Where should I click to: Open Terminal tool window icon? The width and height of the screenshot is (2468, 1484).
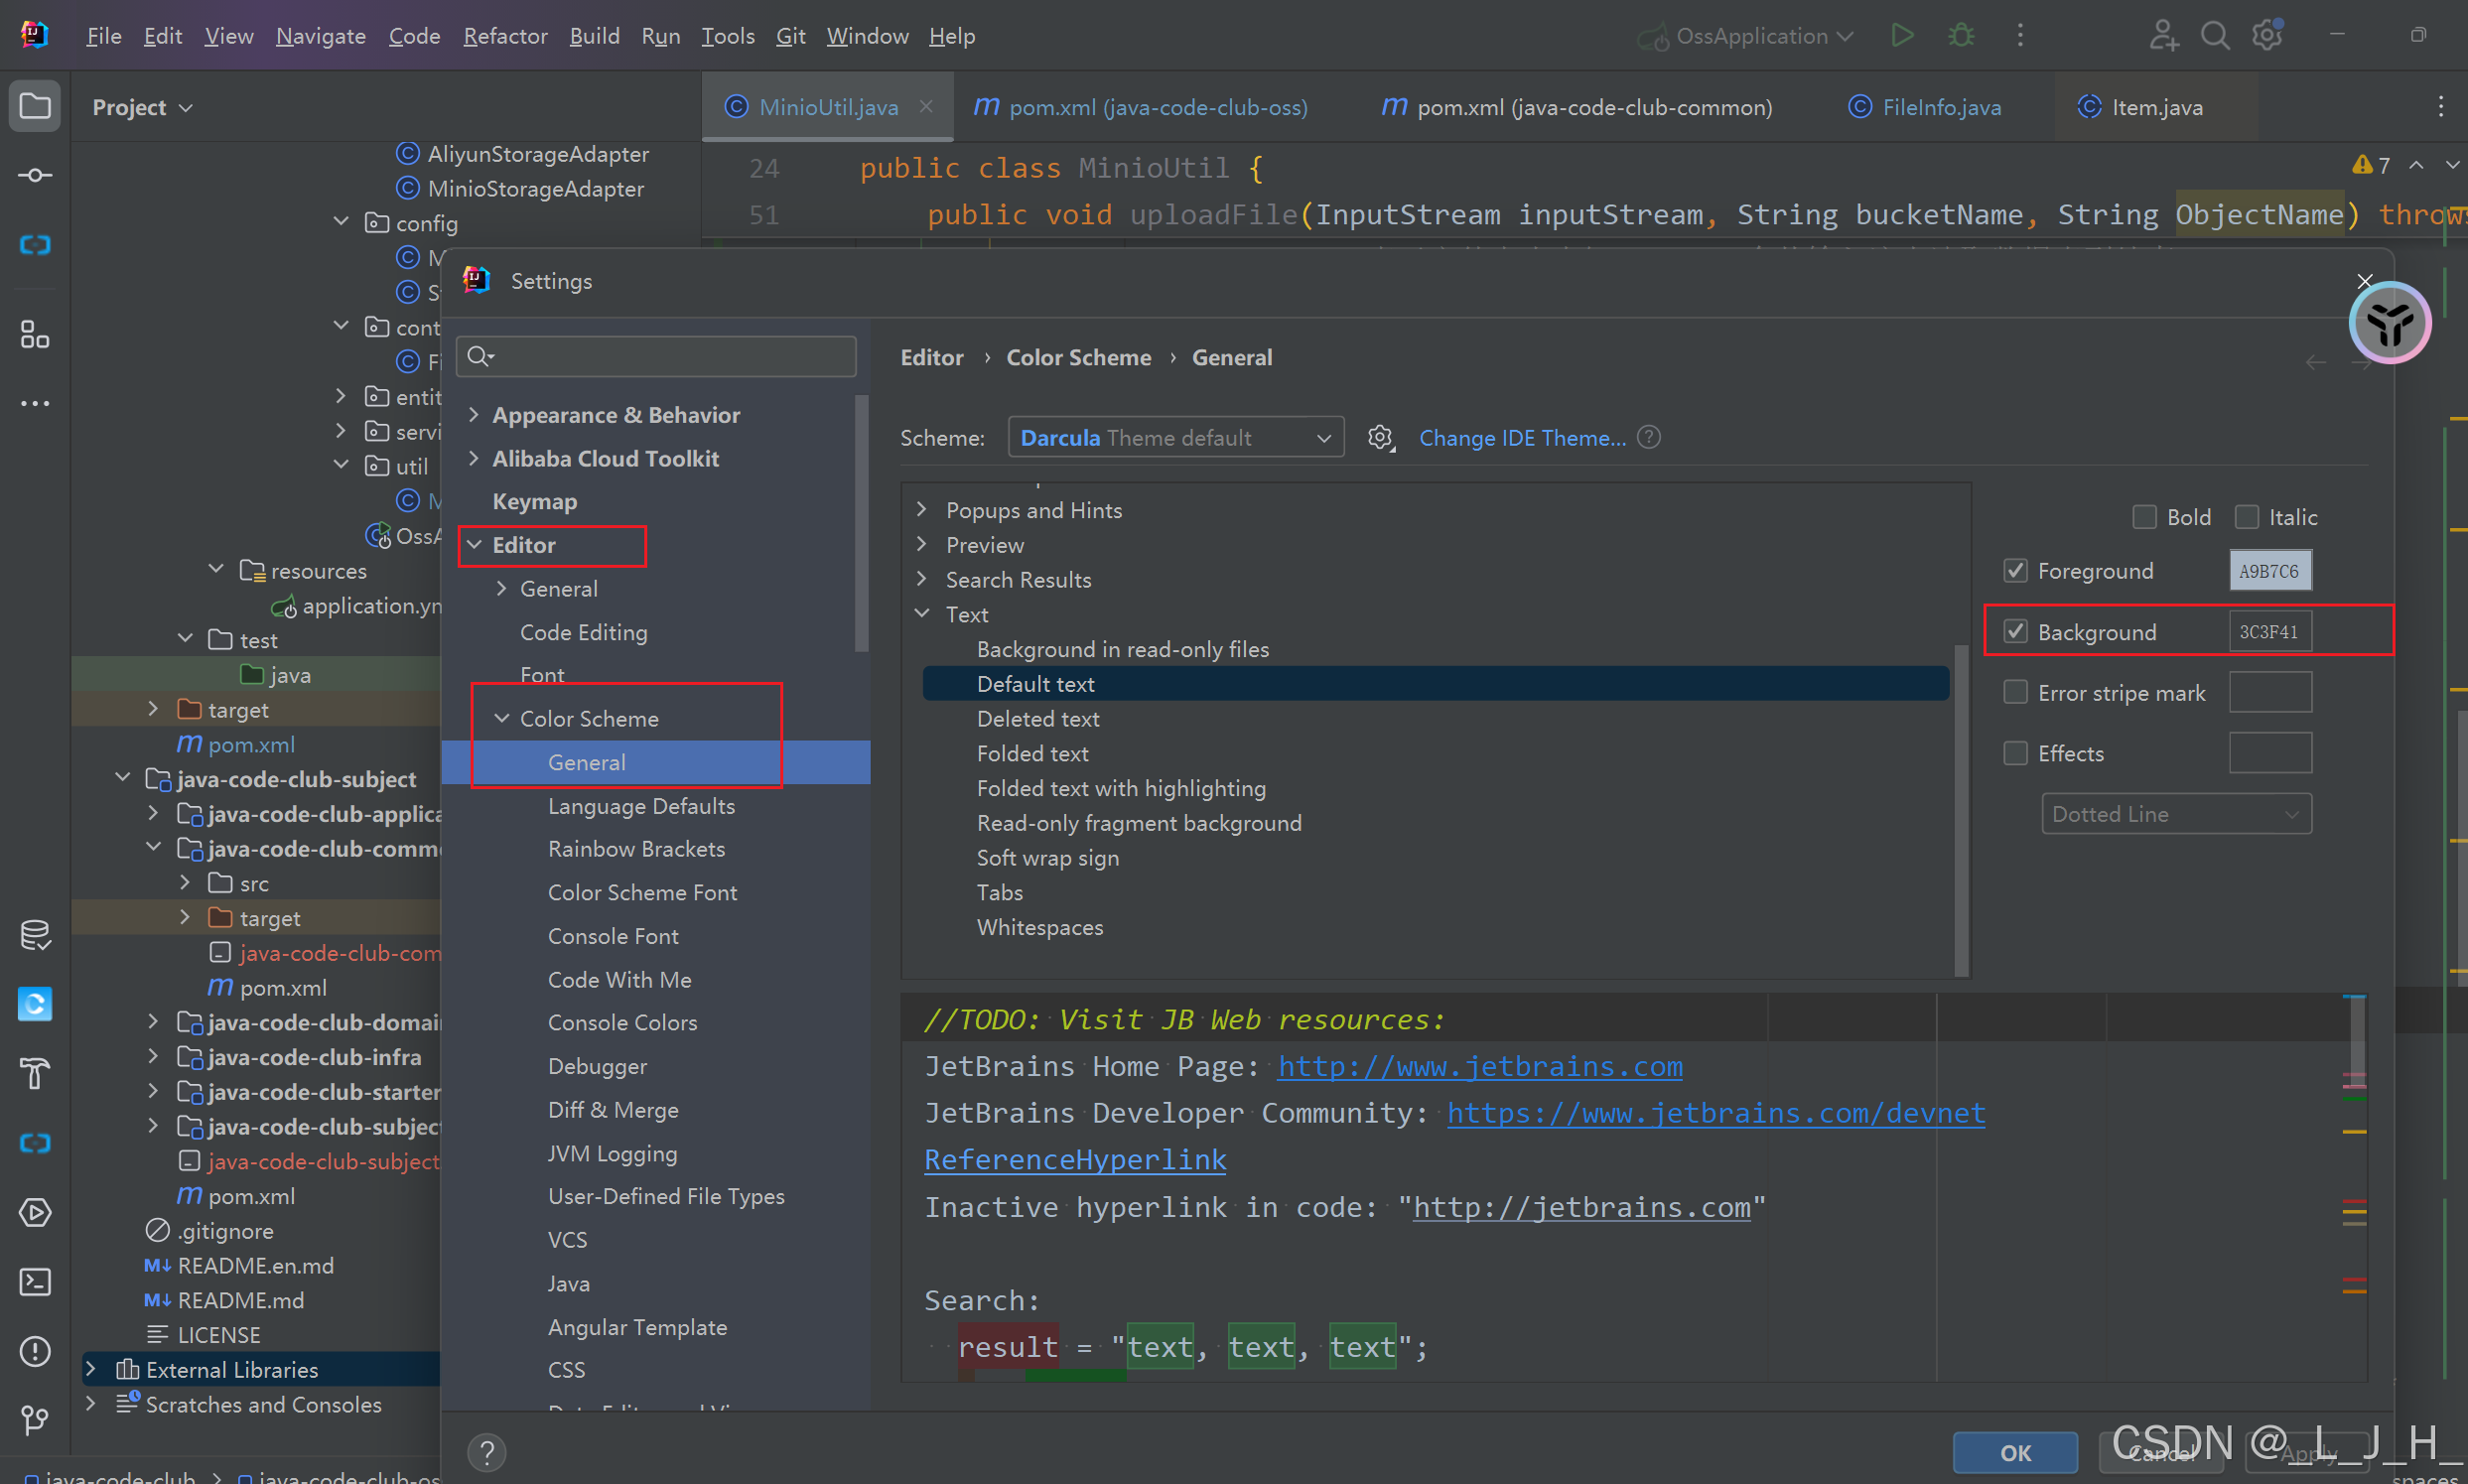click(x=35, y=1282)
